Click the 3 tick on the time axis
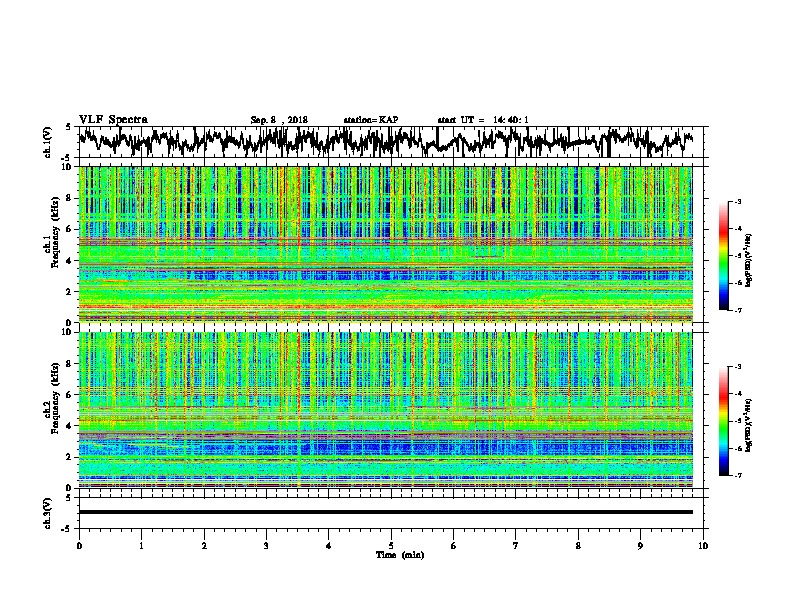The width and height of the screenshot is (792, 612). point(266,546)
